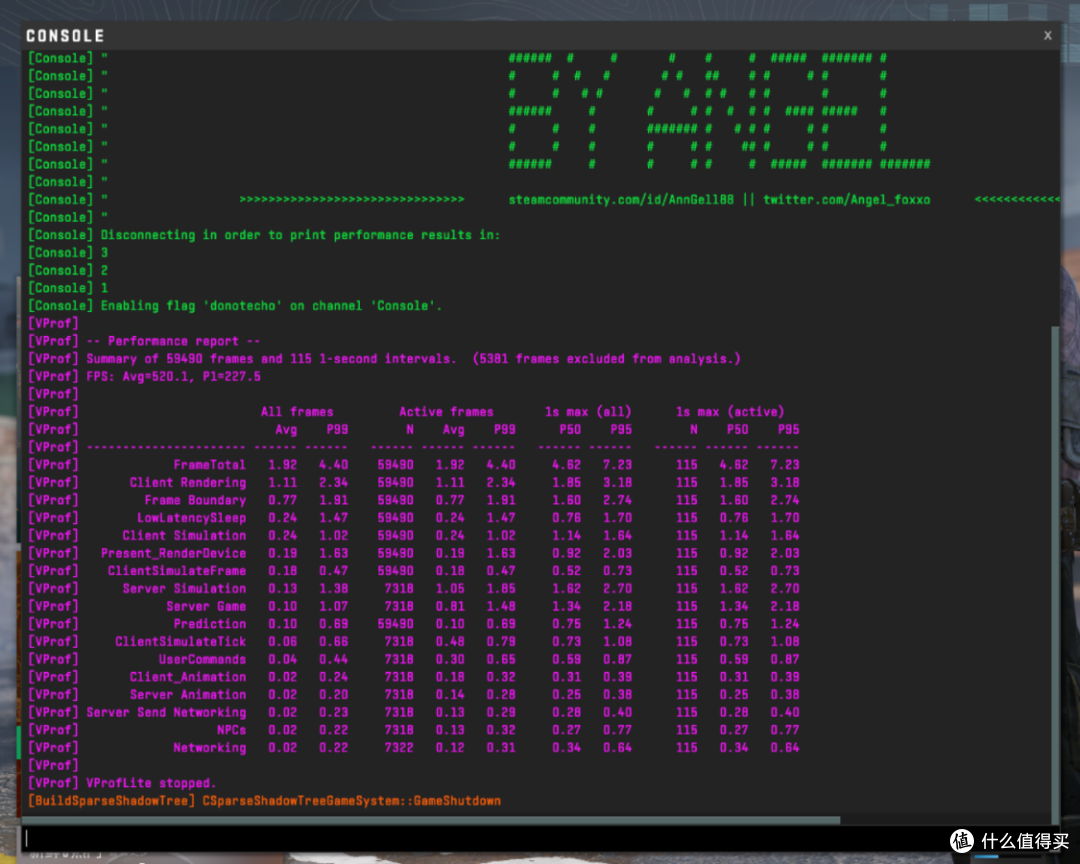Click the 'Server Simulation' row label
The image size is (1080, 864).
click(184, 588)
